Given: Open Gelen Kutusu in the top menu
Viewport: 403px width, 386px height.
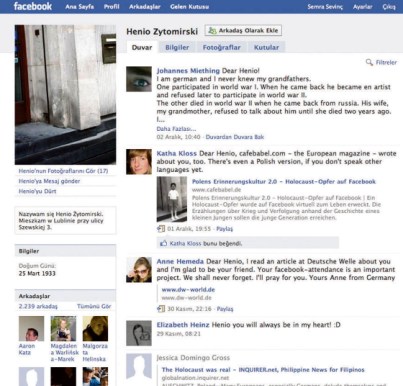Looking at the screenshot, I should [189, 7].
